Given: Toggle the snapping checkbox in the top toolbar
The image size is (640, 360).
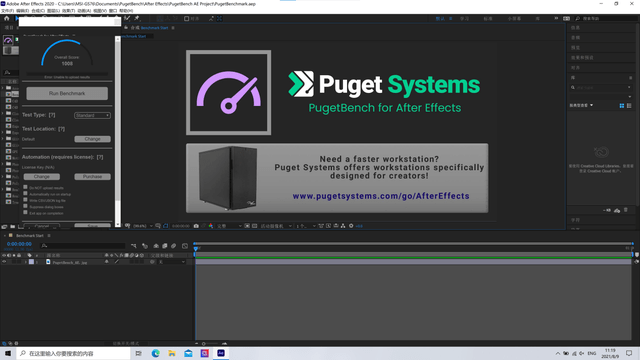Looking at the screenshot, I should click(x=187, y=19).
